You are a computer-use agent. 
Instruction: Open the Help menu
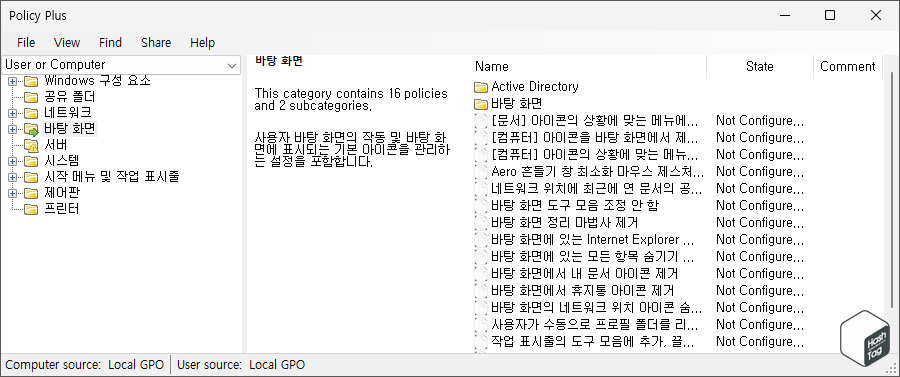[202, 42]
